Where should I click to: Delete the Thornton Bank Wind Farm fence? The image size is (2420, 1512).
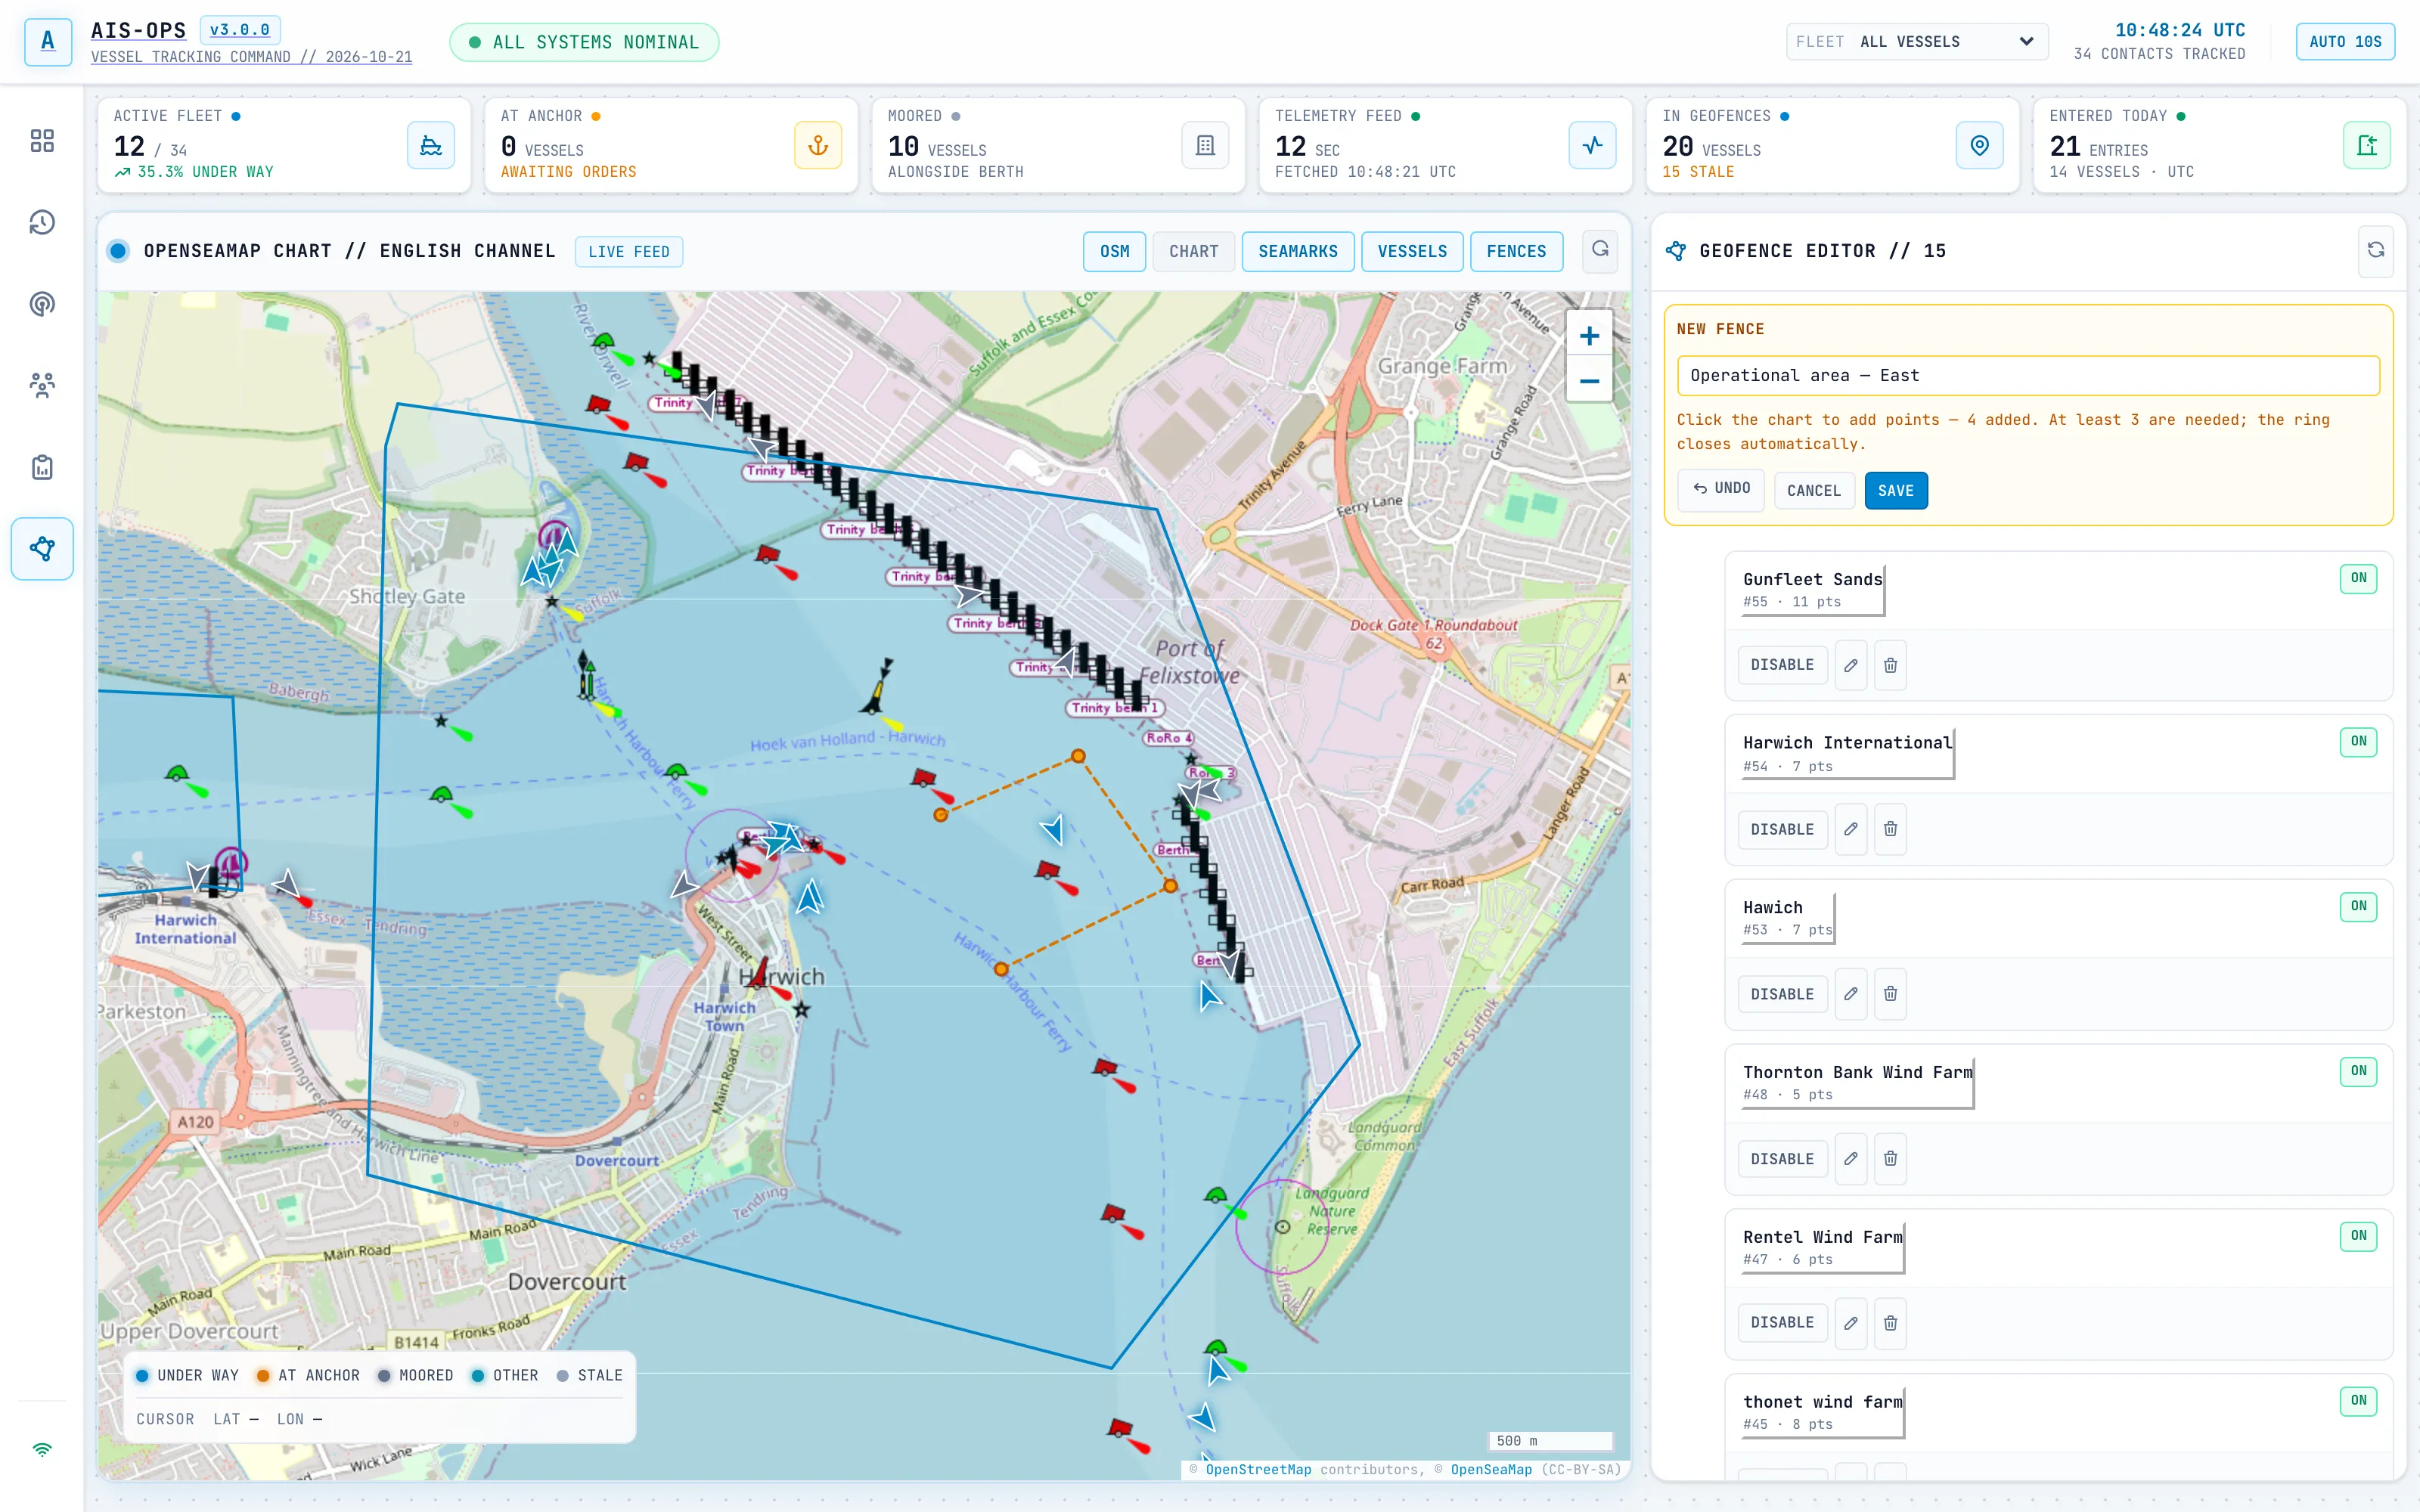click(x=1890, y=1158)
